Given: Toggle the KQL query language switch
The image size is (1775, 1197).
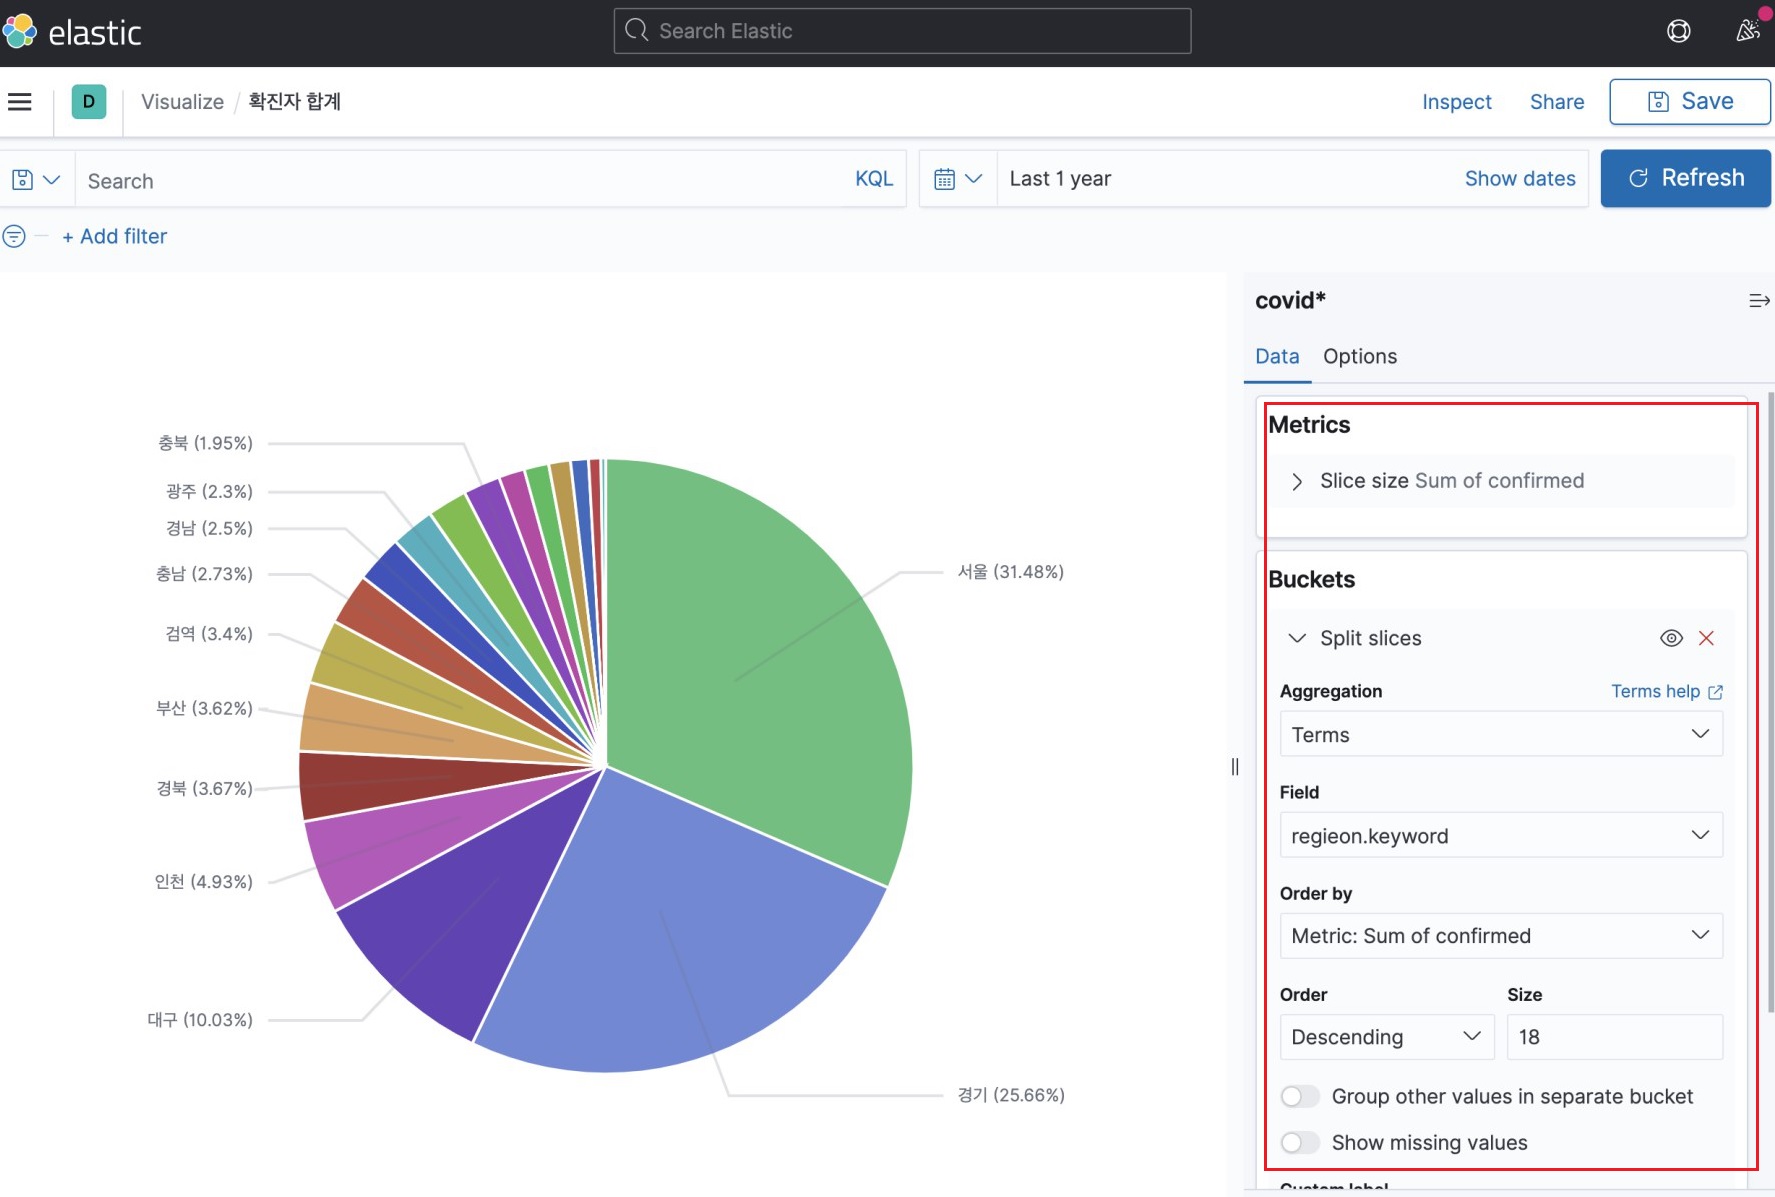Looking at the screenshot, I should (874, 179).
